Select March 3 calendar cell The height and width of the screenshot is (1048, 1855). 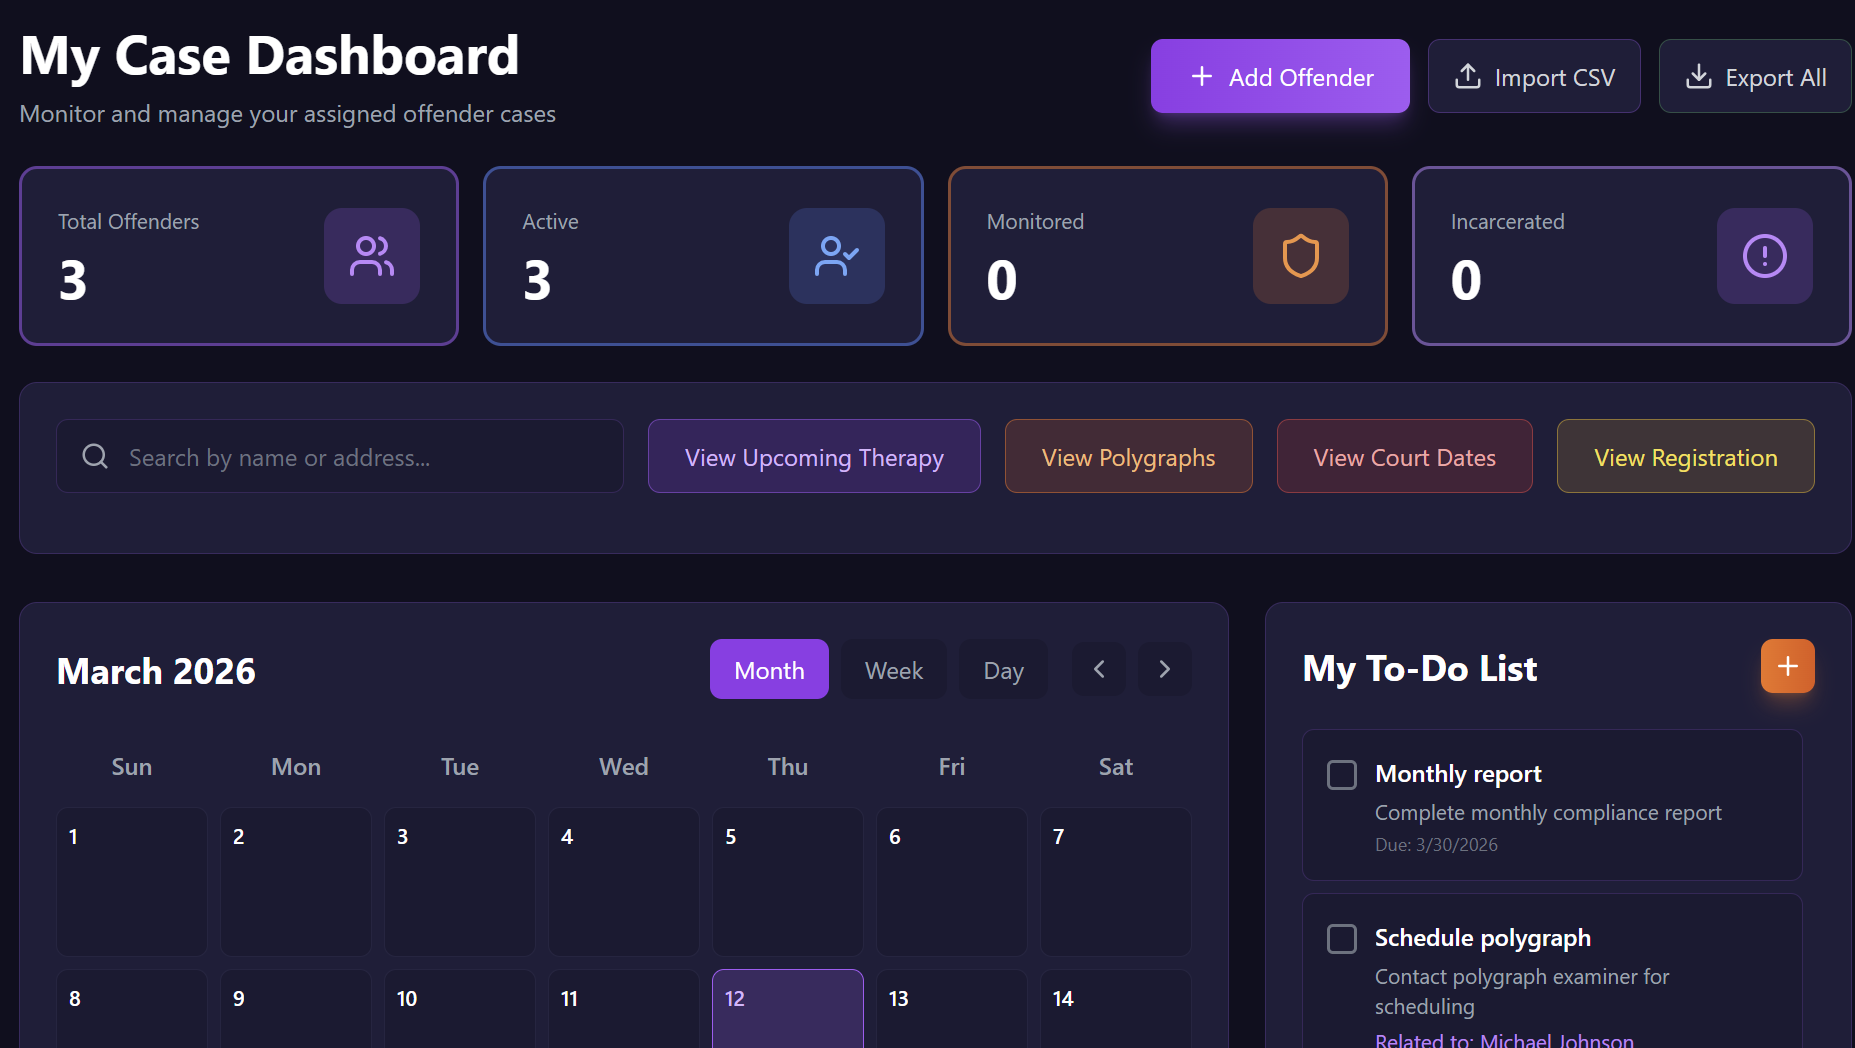click(460, 882)
